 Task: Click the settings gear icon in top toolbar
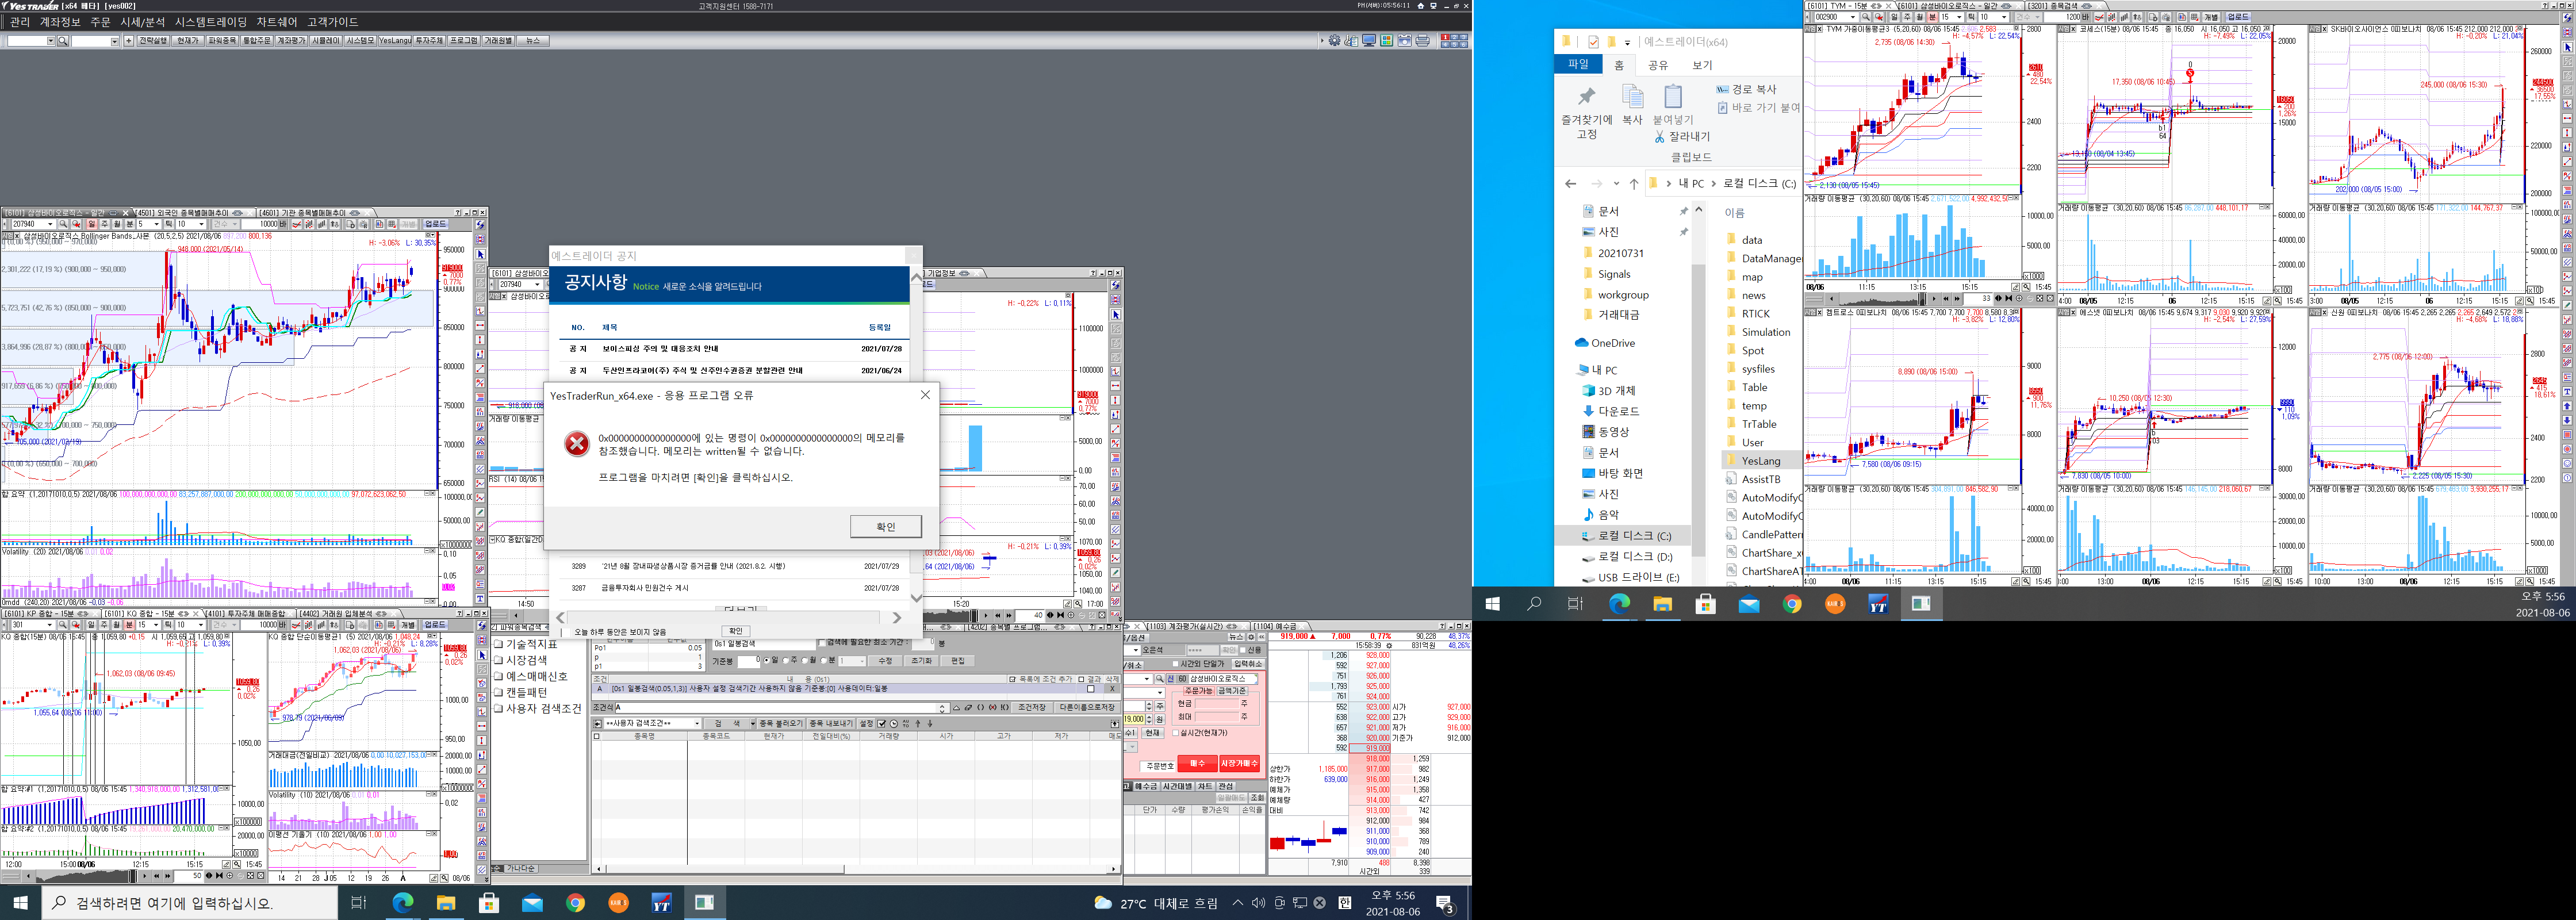click(x=1334, y=41)
